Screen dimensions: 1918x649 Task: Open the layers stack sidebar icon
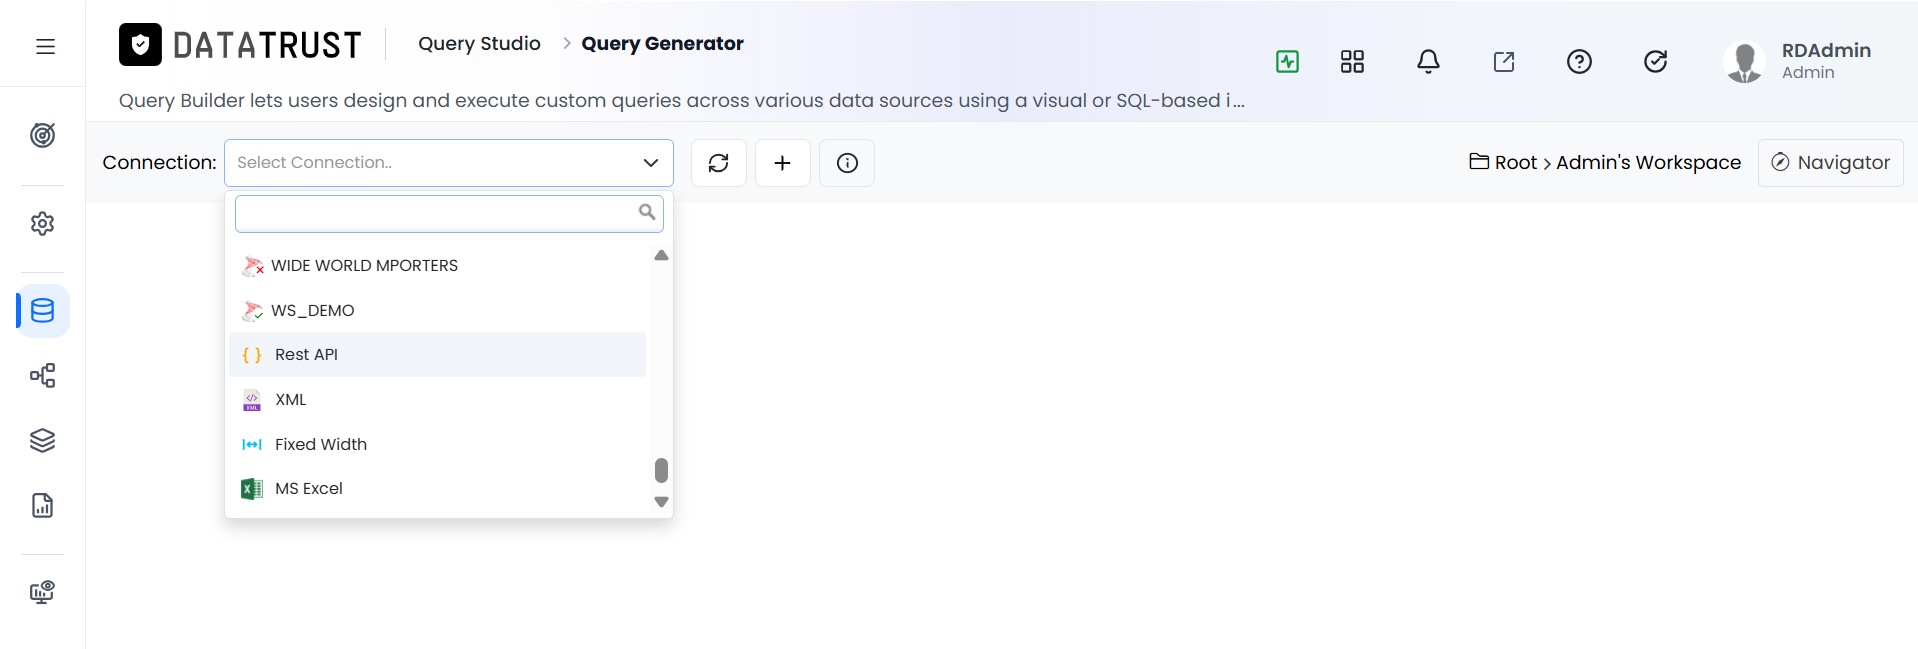coord(42,441)
